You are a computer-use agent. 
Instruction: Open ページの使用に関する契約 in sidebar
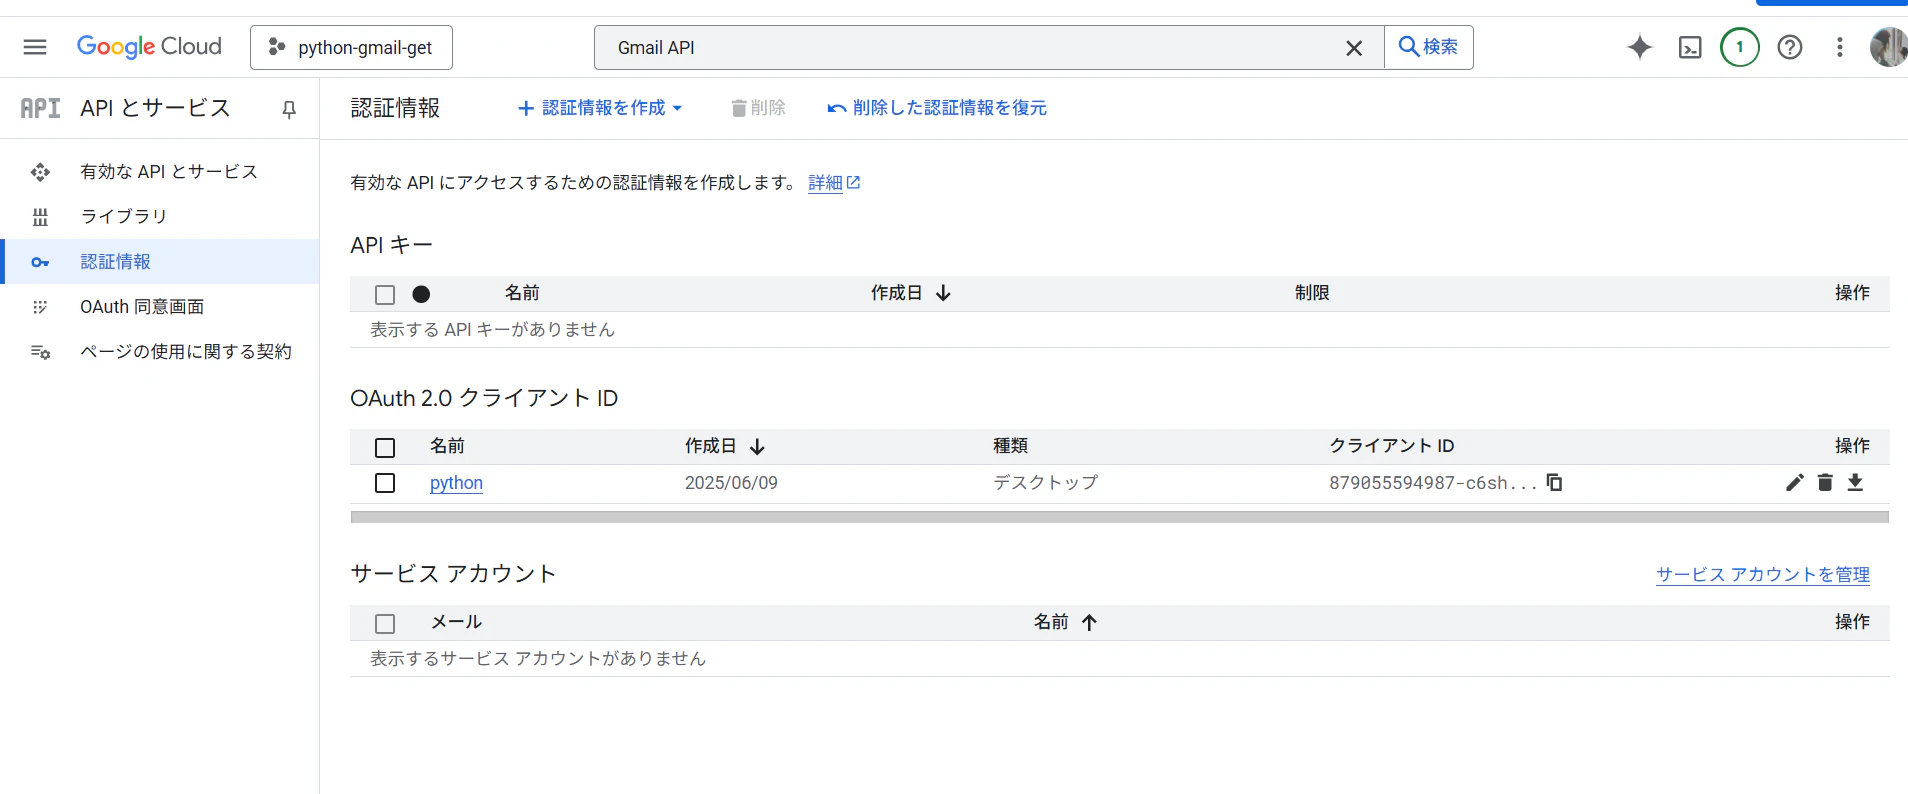click(186, 352)
